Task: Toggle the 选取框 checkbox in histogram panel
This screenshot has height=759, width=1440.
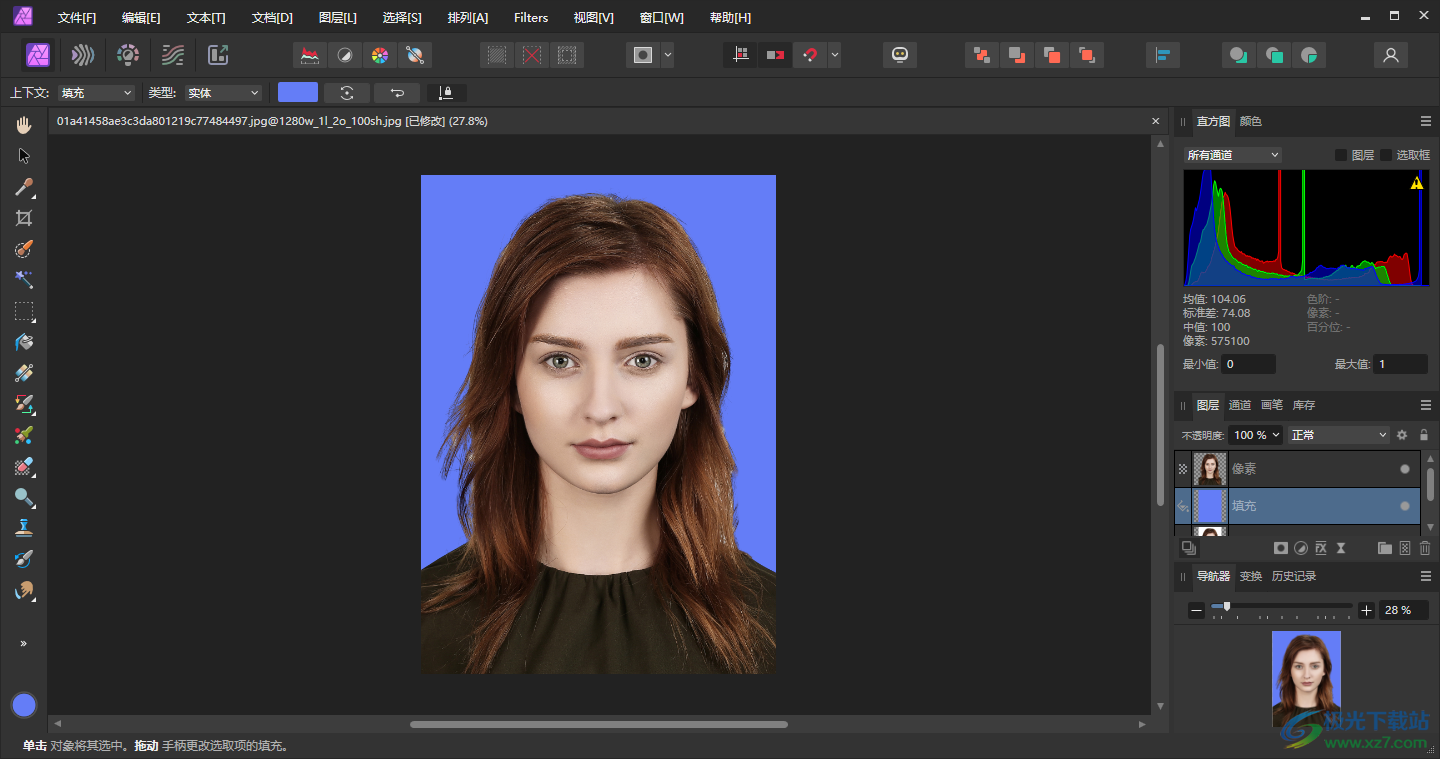Action: tap(1386, 155)
